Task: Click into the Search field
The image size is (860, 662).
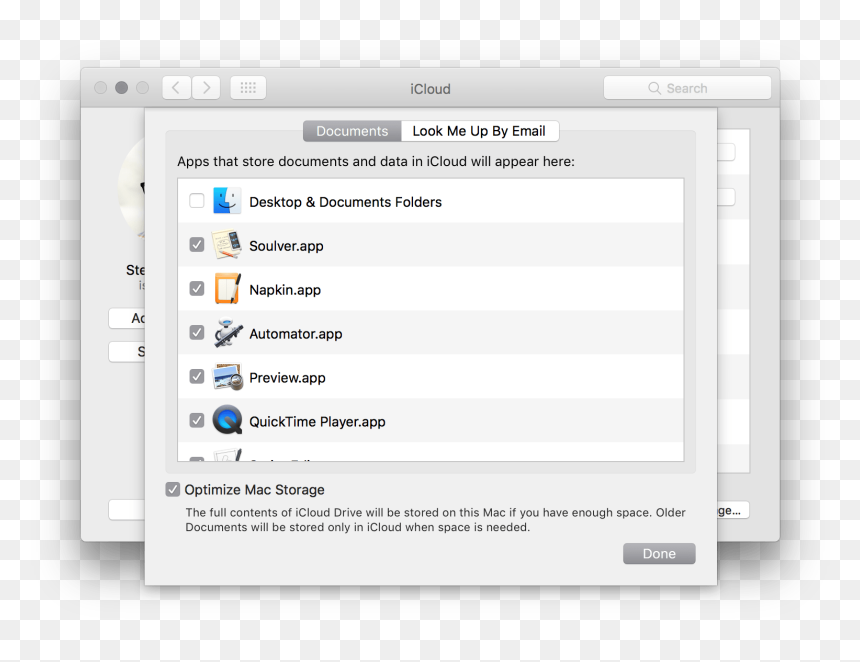Action: [x=687, y=88]
